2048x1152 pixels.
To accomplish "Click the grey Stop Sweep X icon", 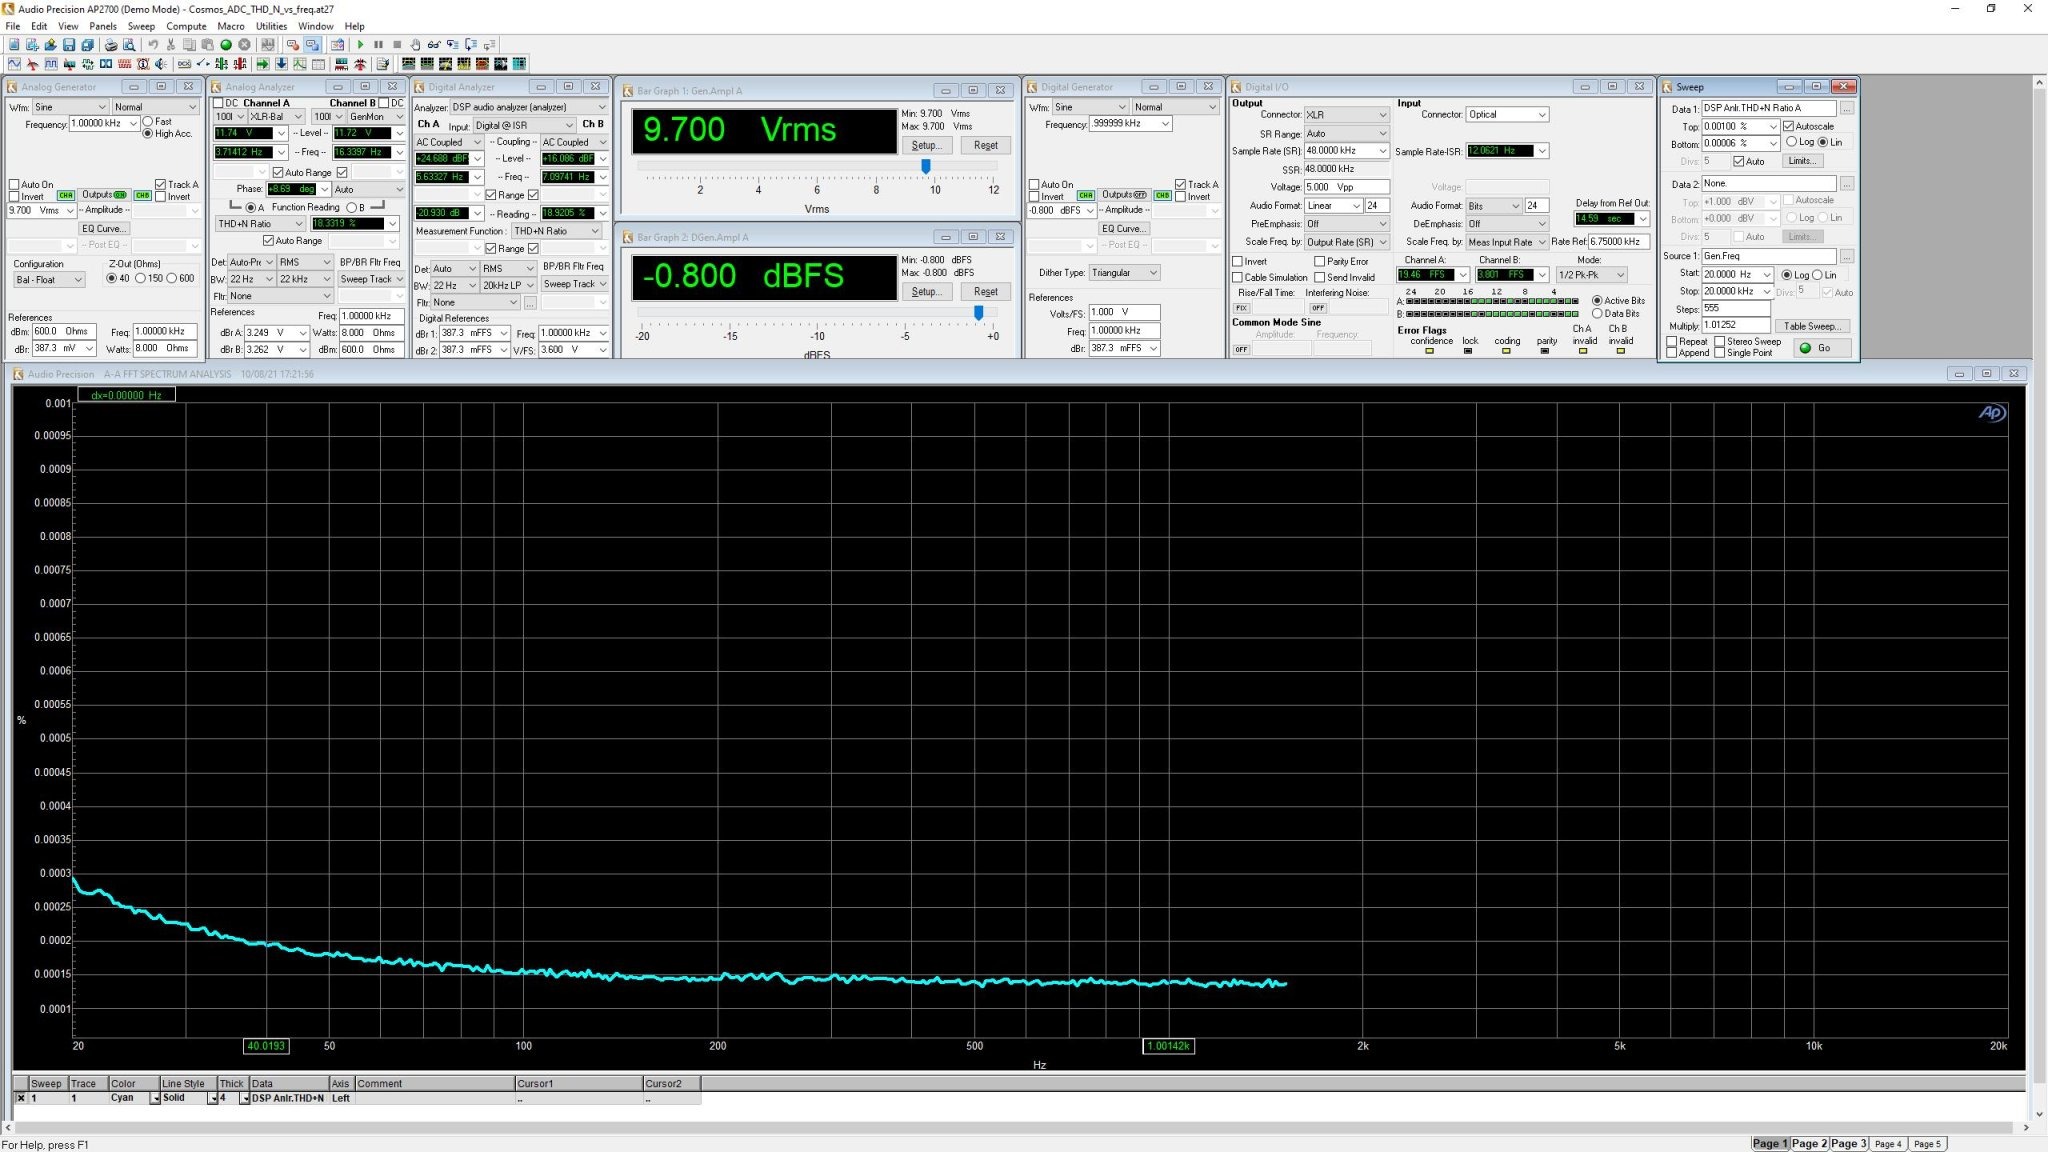I will 244,44.
